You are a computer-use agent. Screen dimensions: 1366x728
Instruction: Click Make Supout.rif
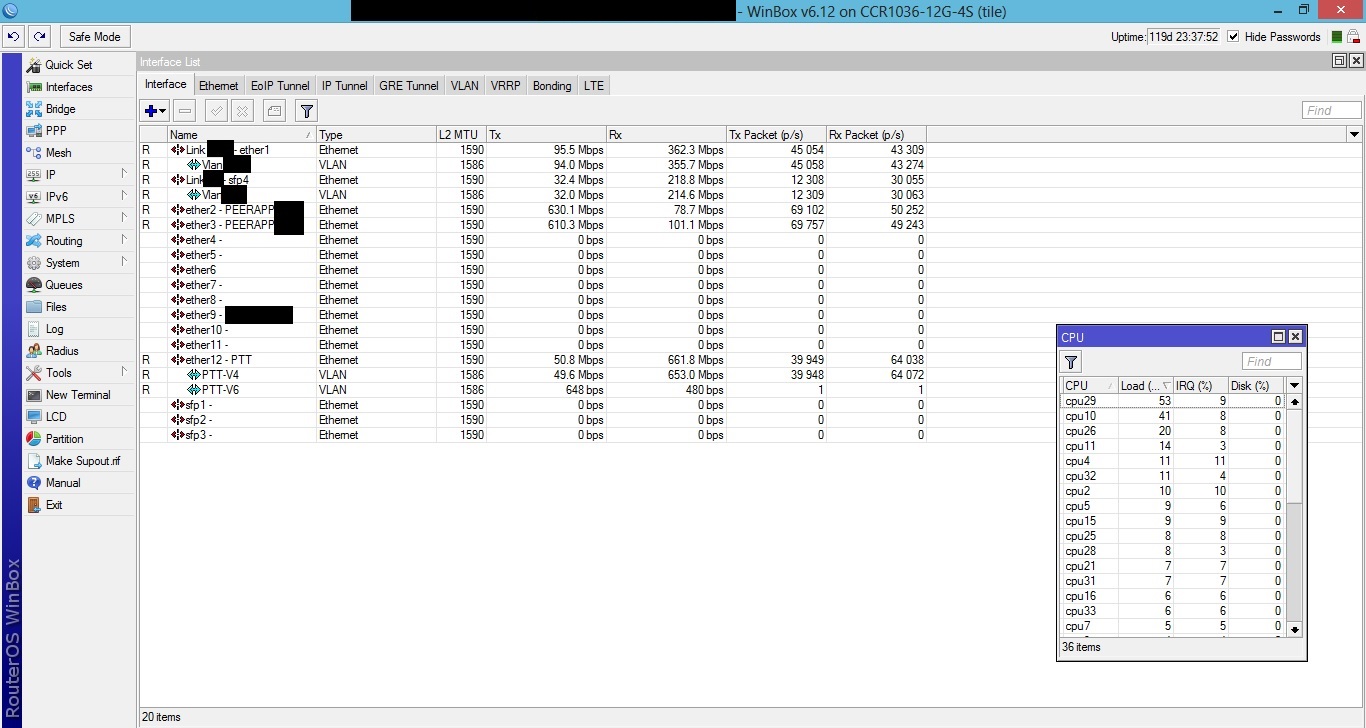(82, 461)
